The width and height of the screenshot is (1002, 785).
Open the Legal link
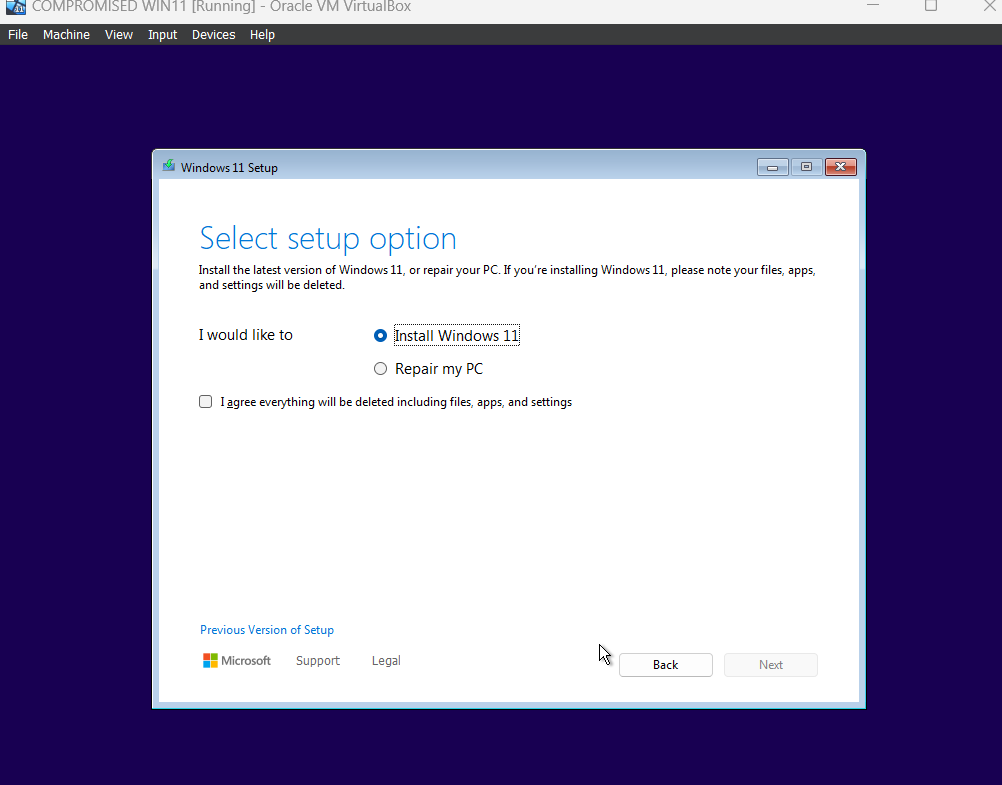coord(386,660)
